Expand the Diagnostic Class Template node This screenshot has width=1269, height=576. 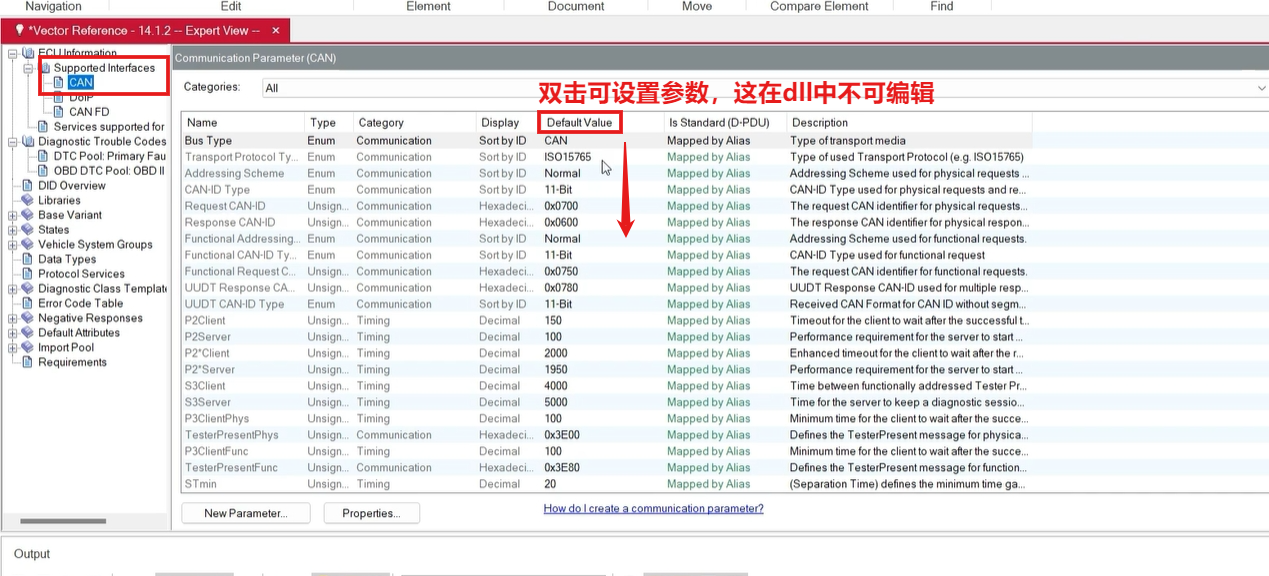(x=12, y=289)
